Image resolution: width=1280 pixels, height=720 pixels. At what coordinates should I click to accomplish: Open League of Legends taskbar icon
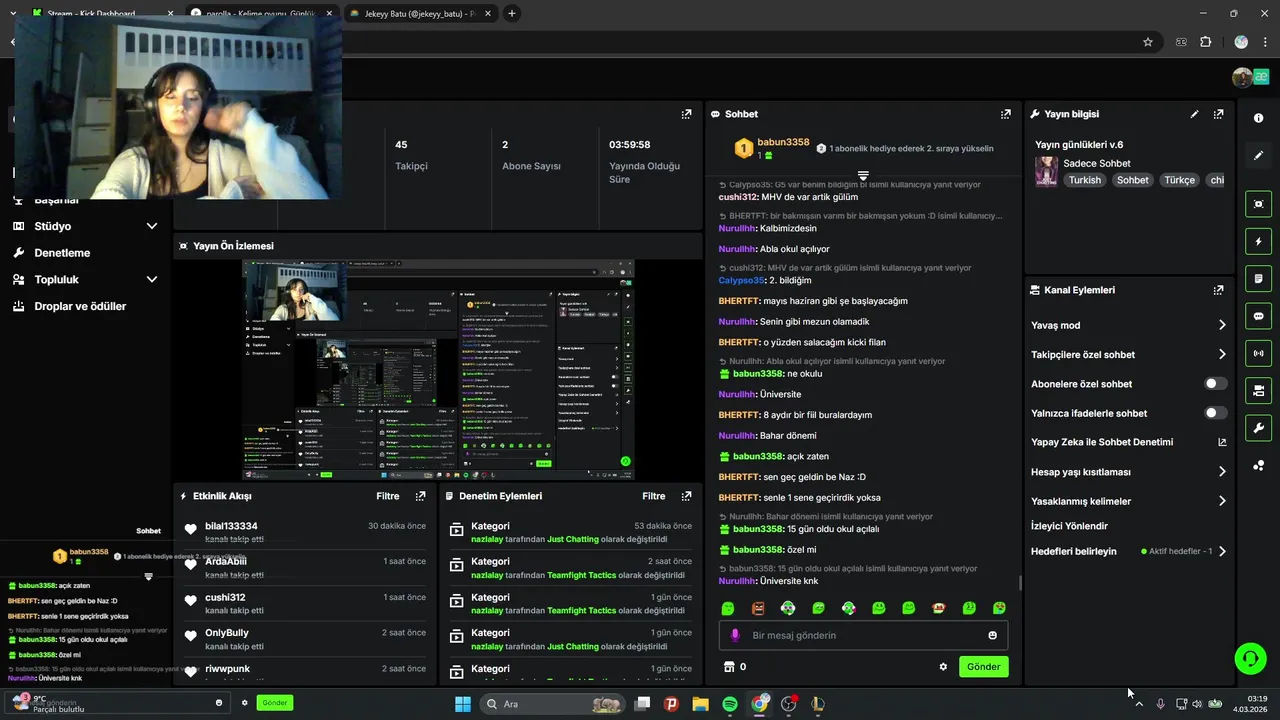818,704
